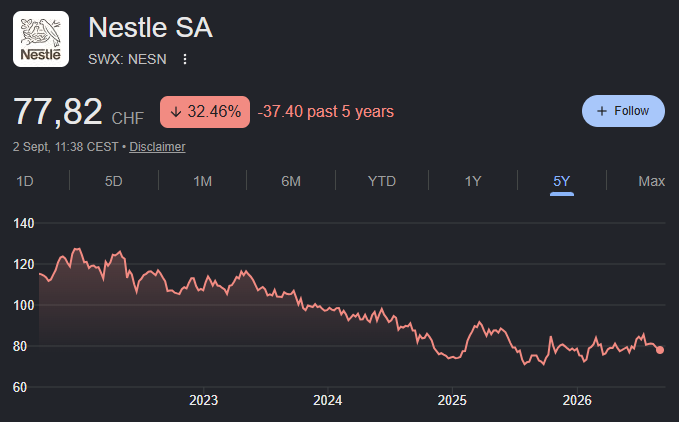Click the 77,82 price value
This screenshot has height=422, width=679.
(58, 112)
